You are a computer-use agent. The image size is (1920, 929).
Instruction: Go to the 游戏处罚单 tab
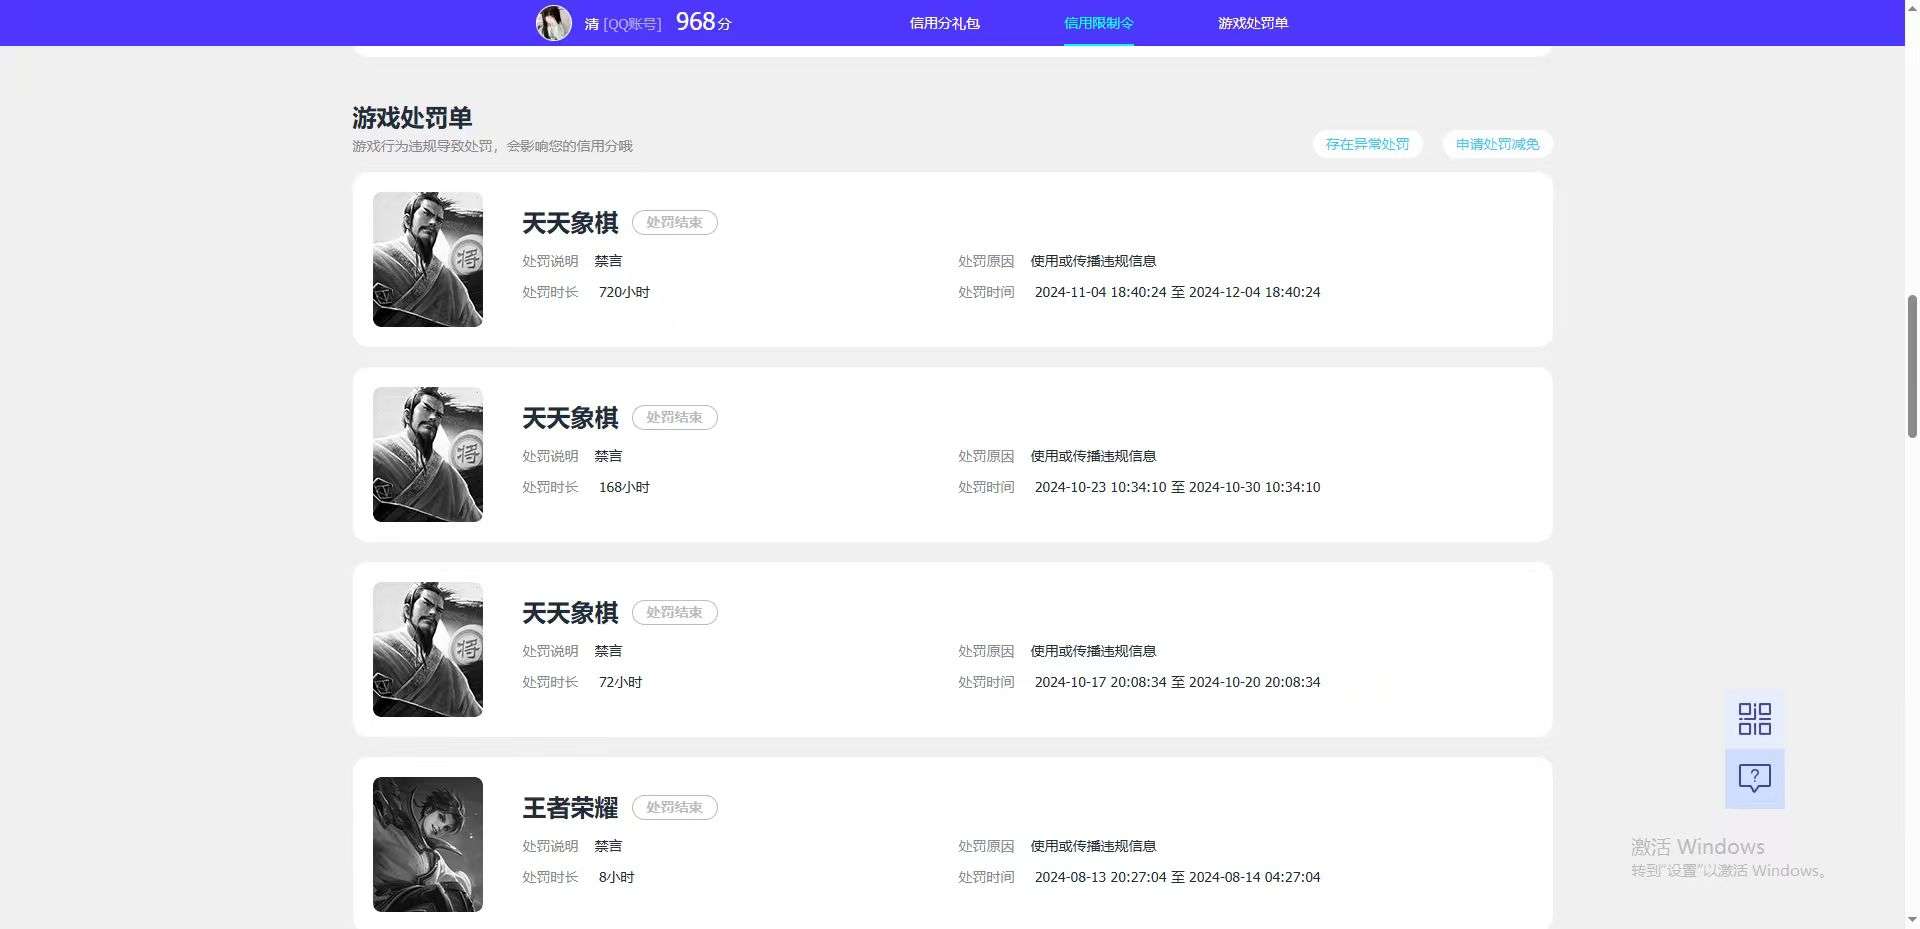(x=1252, y=23)
